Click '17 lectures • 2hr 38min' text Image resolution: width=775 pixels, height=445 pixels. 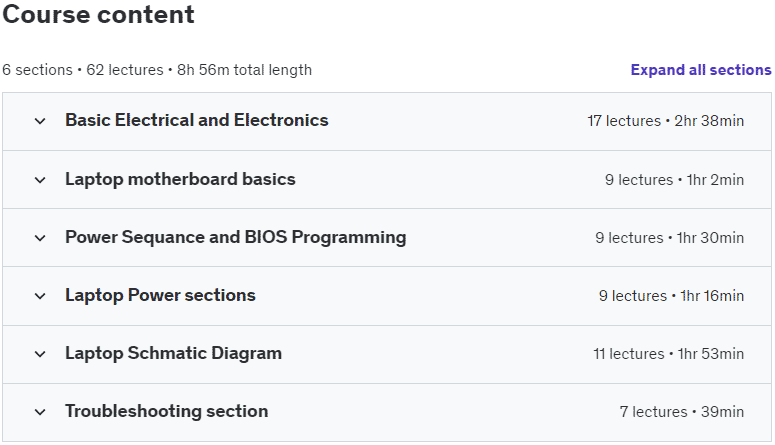[x=665, y=121]
